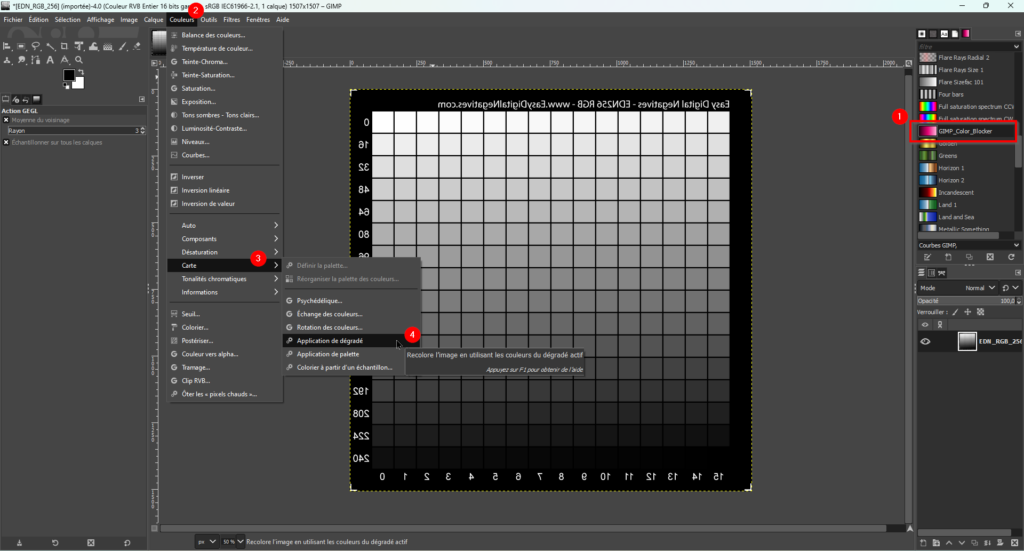
Task: Refresh the gradients list
Action: pos(1011,257)
